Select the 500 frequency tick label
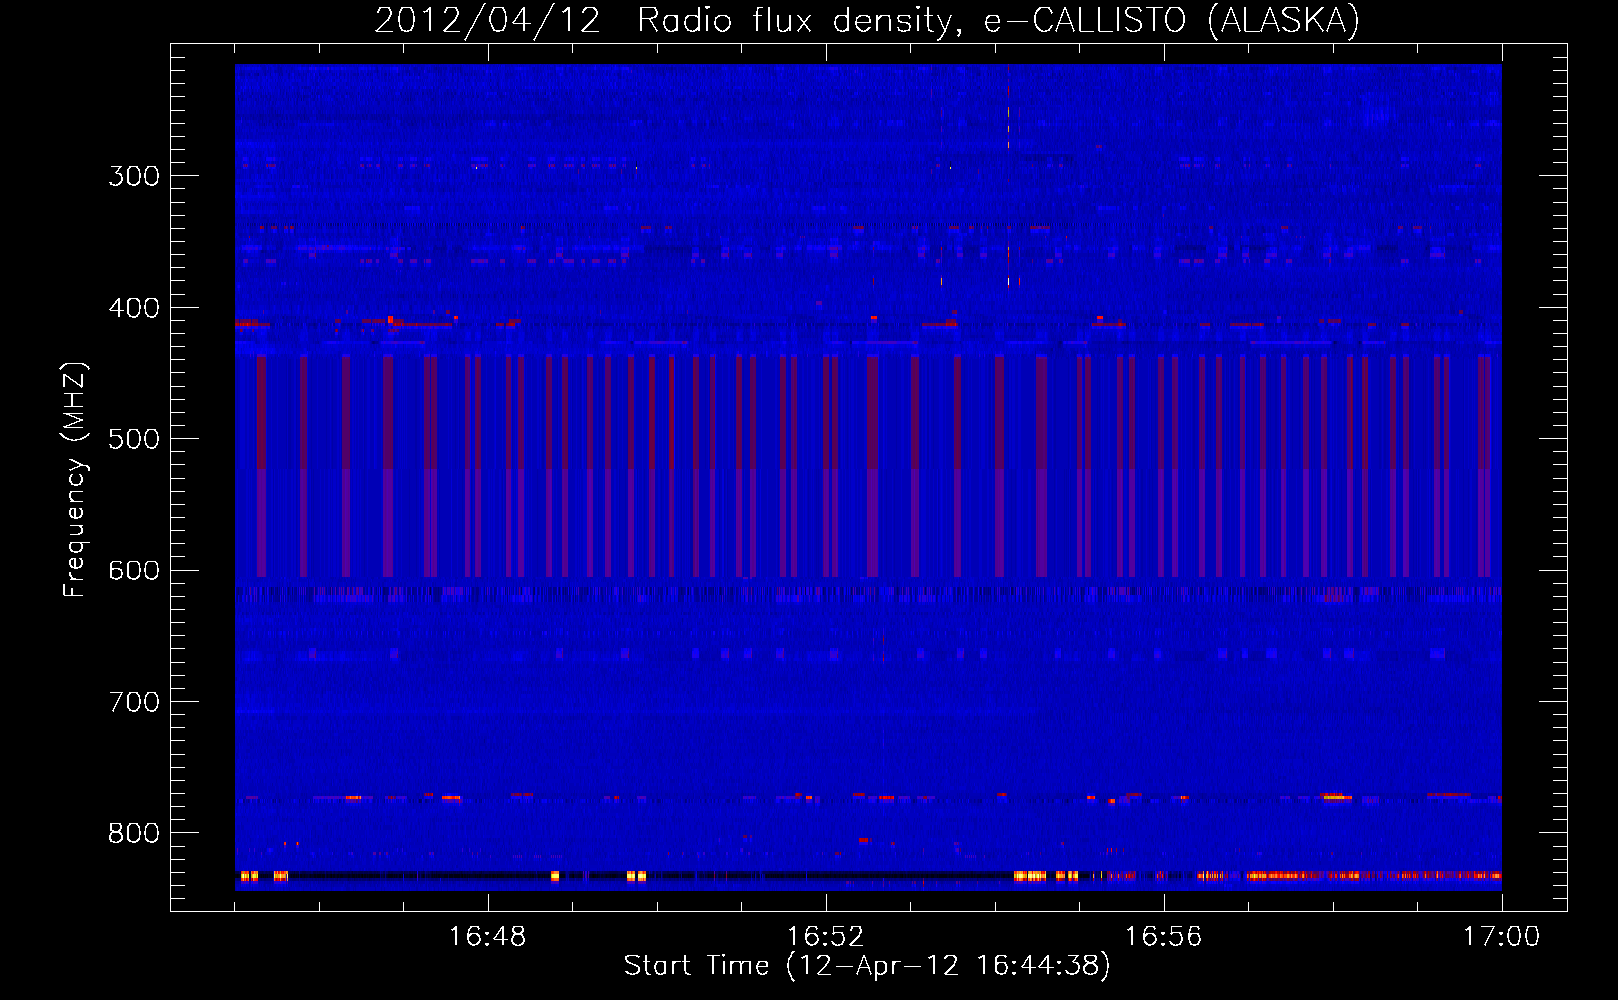Image resolution: width=1618 pixels, height=1000 pixels. point(134,439)
